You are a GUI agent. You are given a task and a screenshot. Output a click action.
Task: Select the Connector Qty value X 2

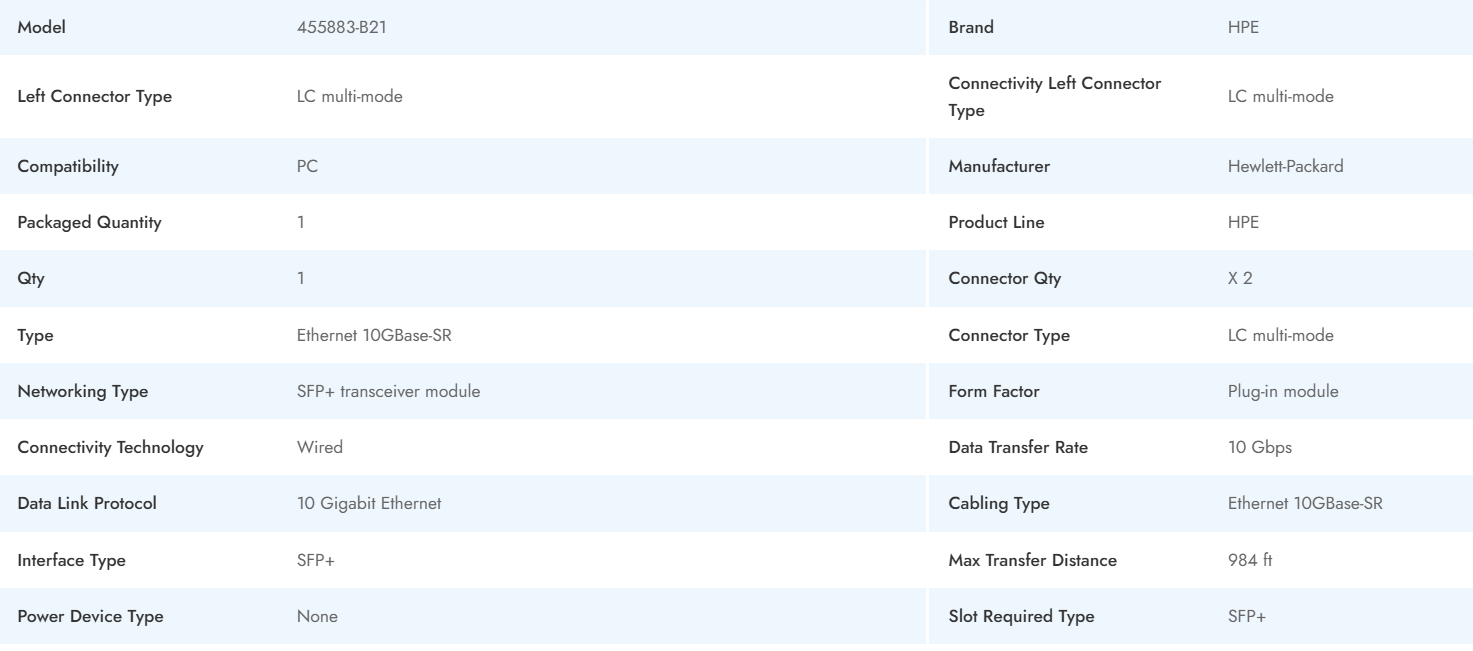point(1239,279)
